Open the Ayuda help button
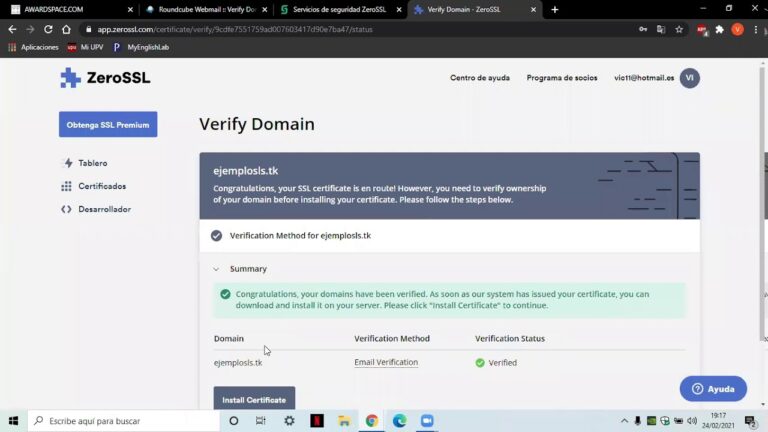Screen dimensions: 768x432 click(713, 389)
